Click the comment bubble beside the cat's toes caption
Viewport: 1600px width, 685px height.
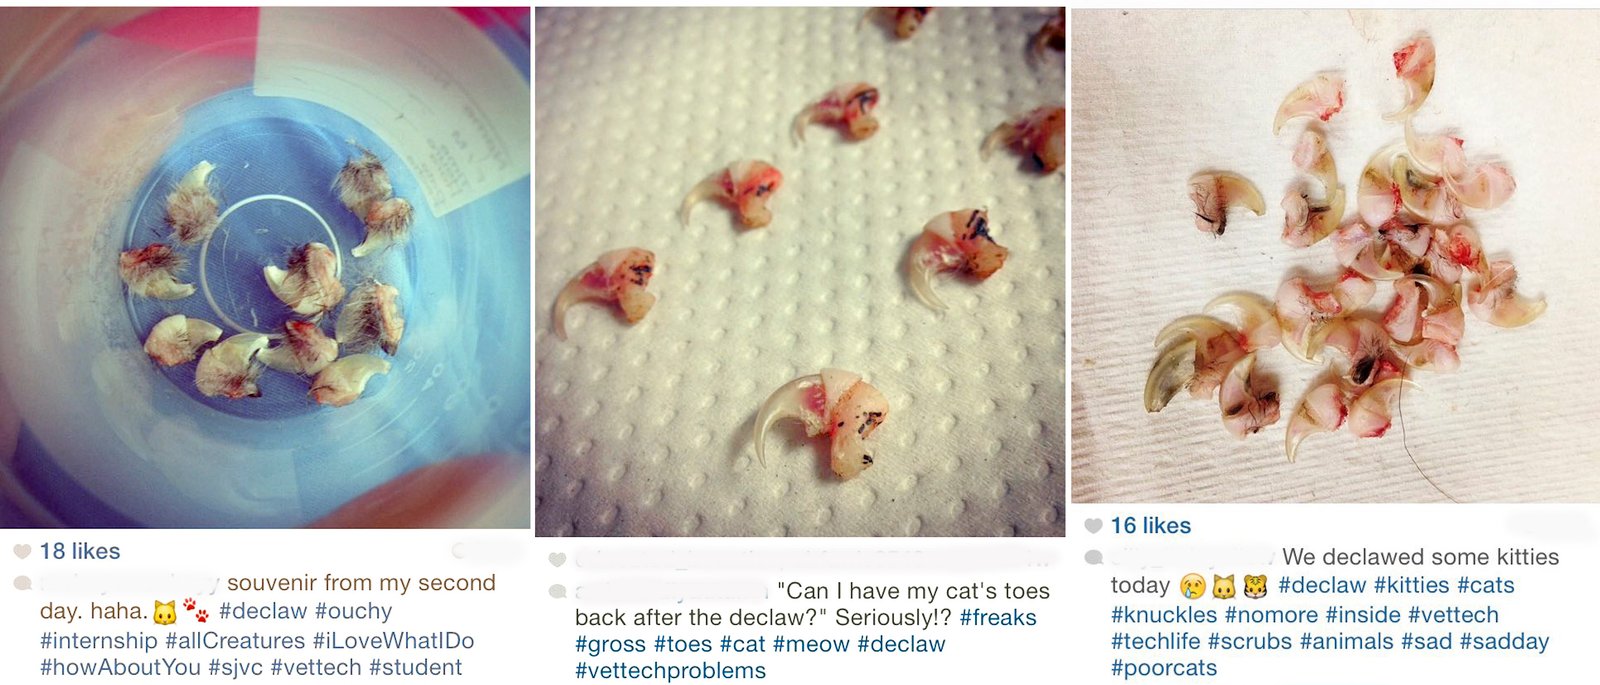557,591
